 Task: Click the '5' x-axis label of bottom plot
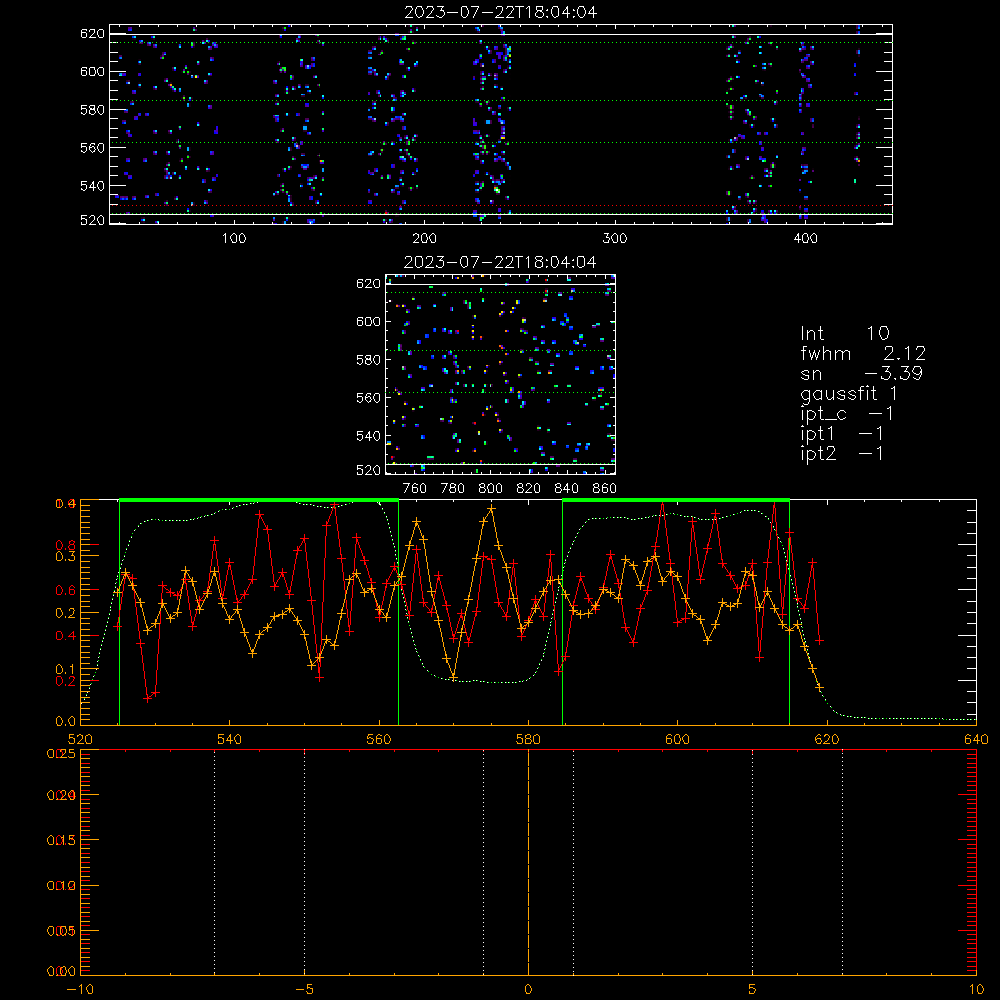click(x=753, y=989)
